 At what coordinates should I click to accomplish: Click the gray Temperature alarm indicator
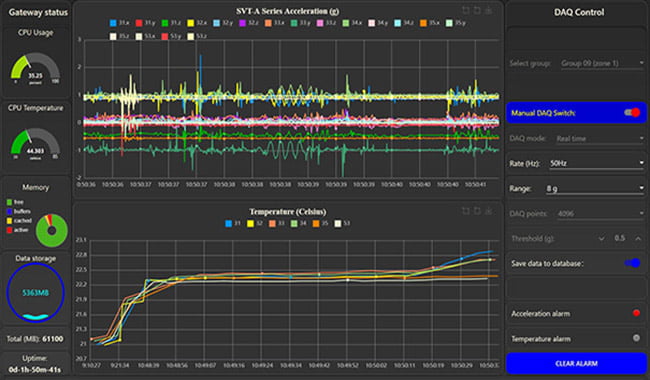(636, 338)
